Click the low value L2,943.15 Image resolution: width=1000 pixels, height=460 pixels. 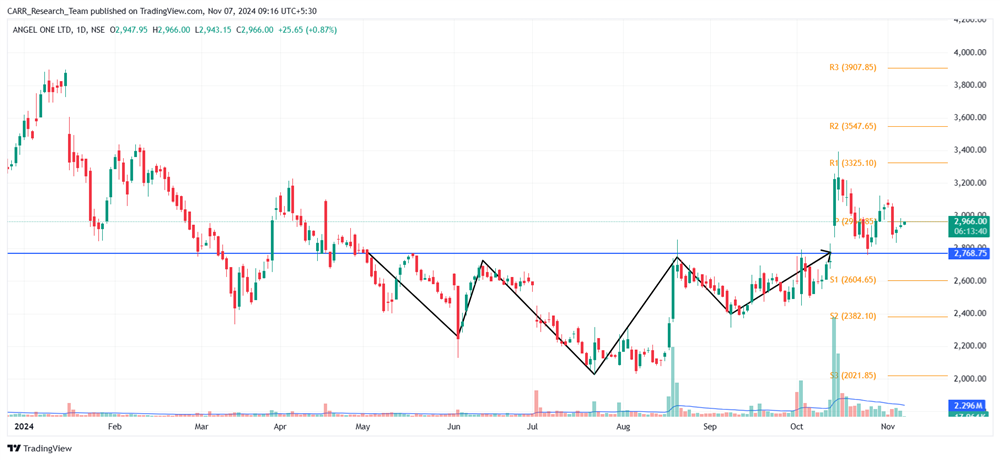click(212, 30)
